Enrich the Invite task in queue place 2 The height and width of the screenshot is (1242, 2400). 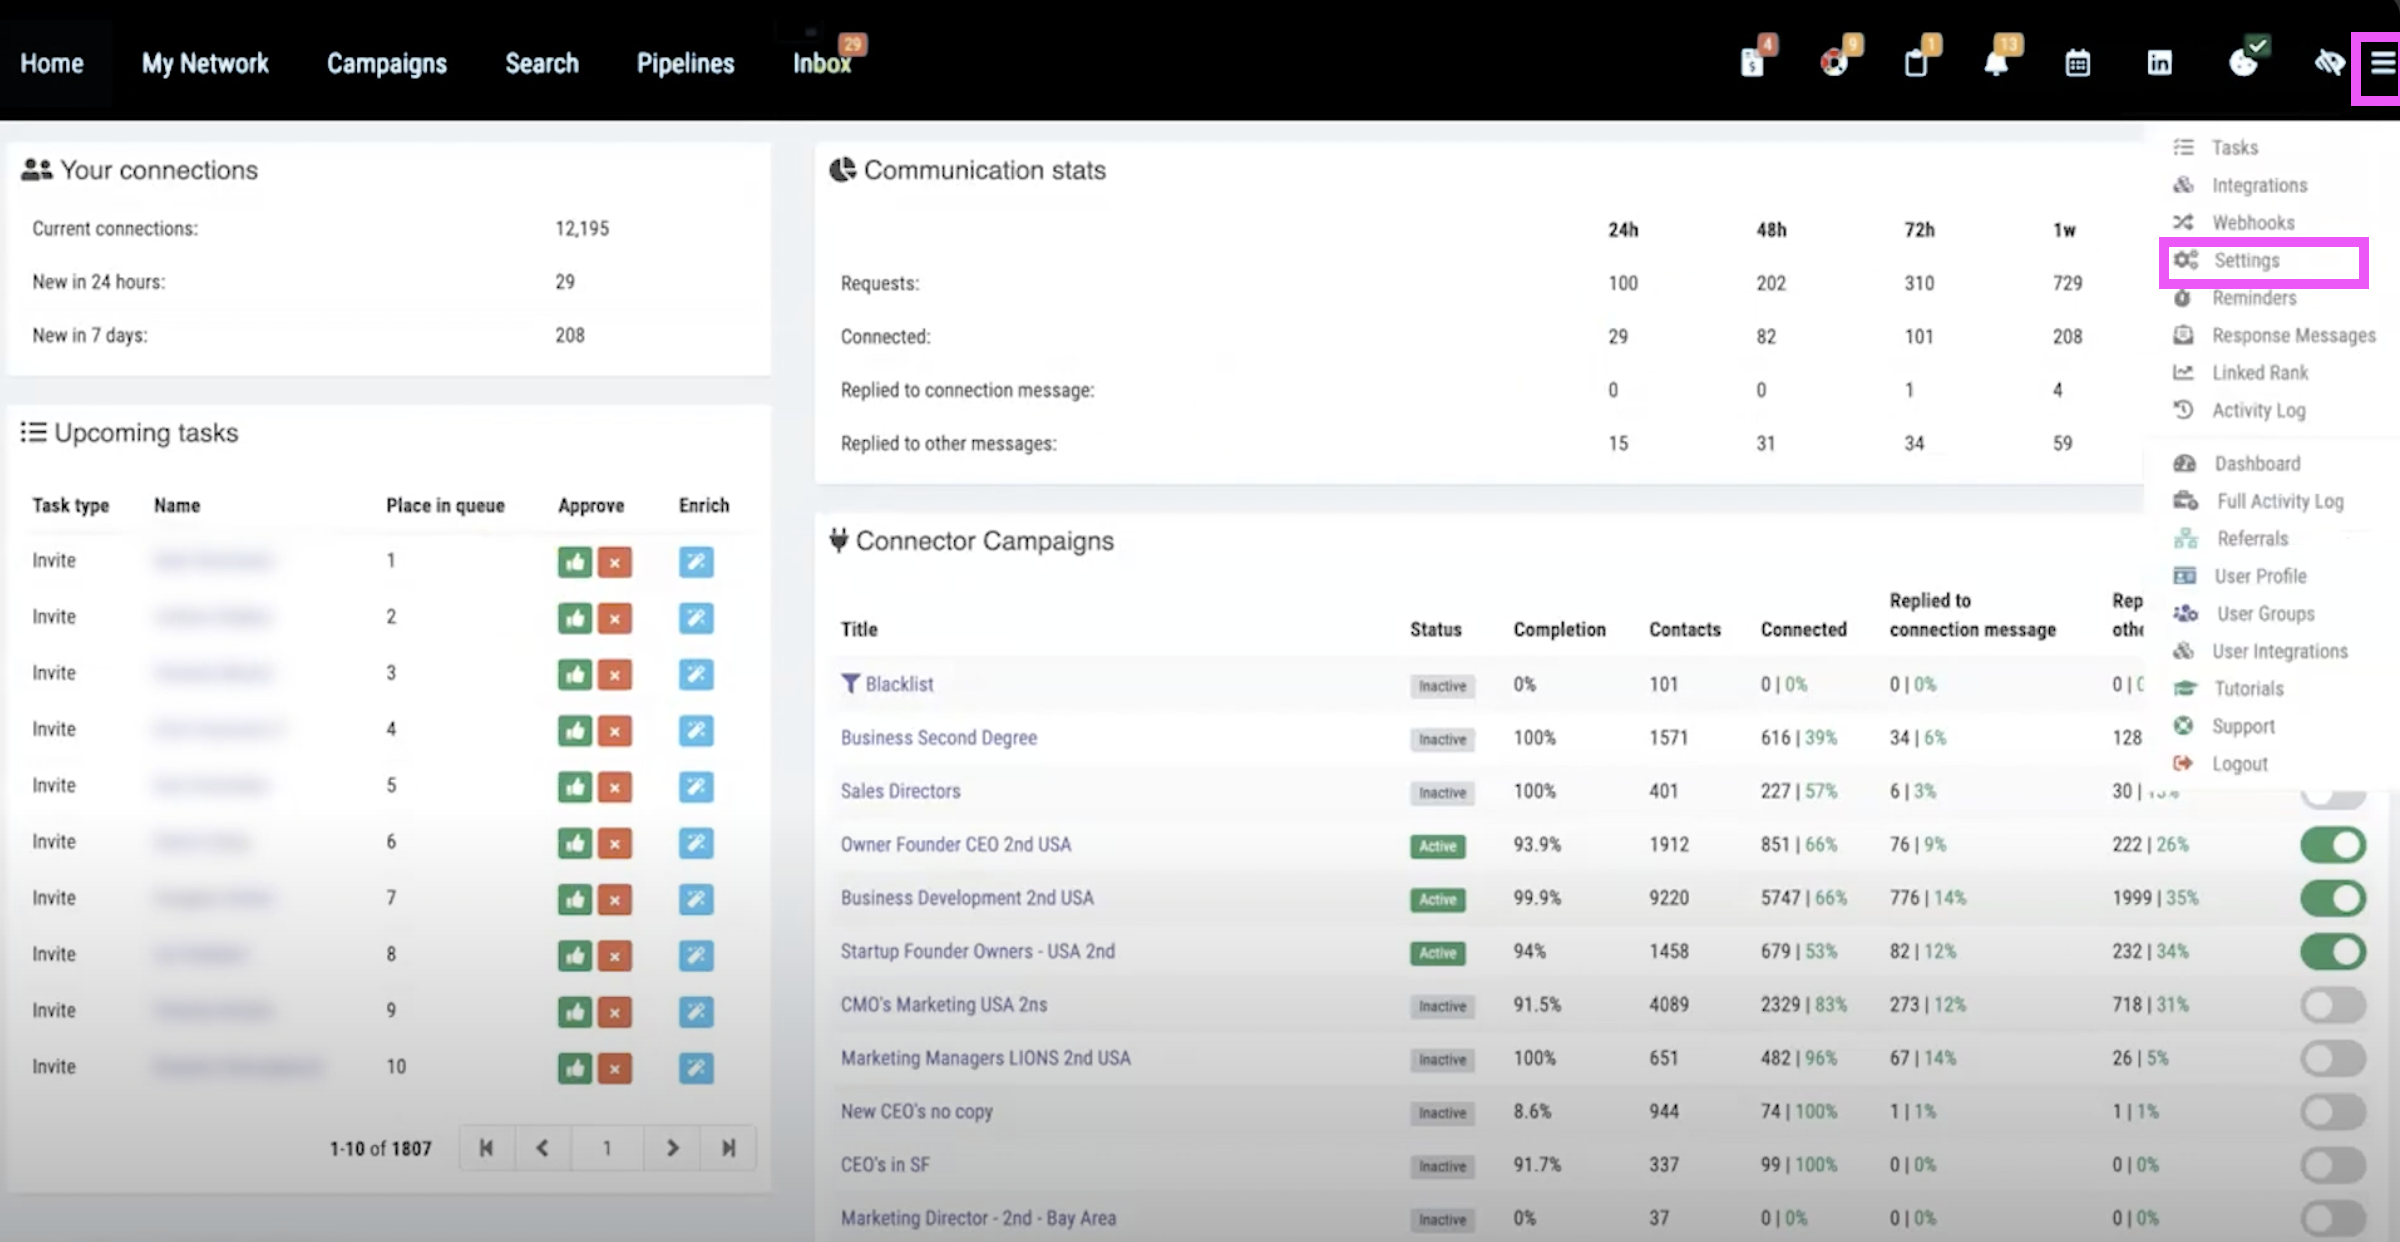coord(696,618)
